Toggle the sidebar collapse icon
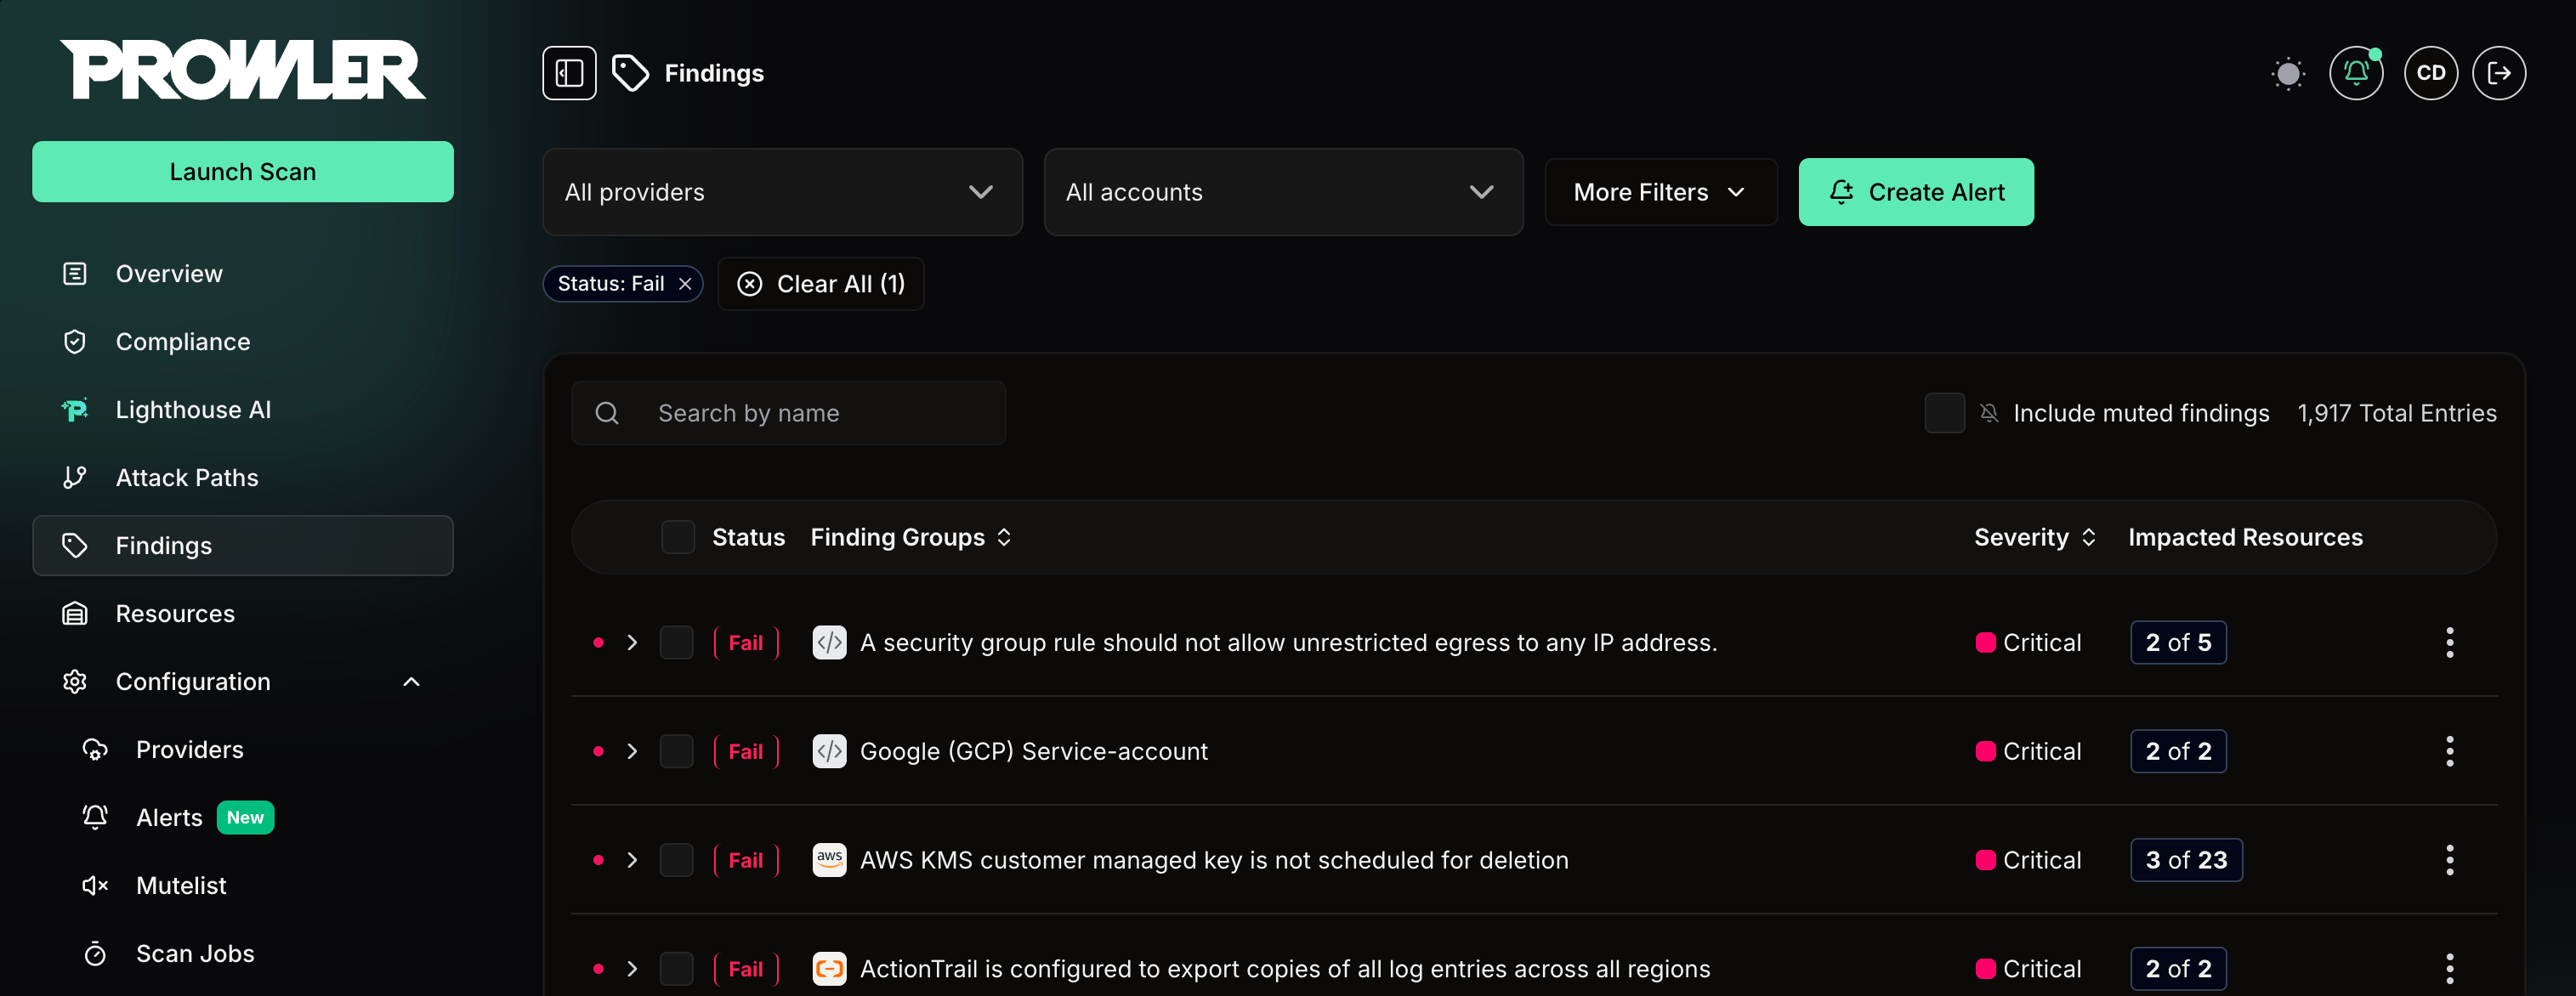 (x=569, y=73)
